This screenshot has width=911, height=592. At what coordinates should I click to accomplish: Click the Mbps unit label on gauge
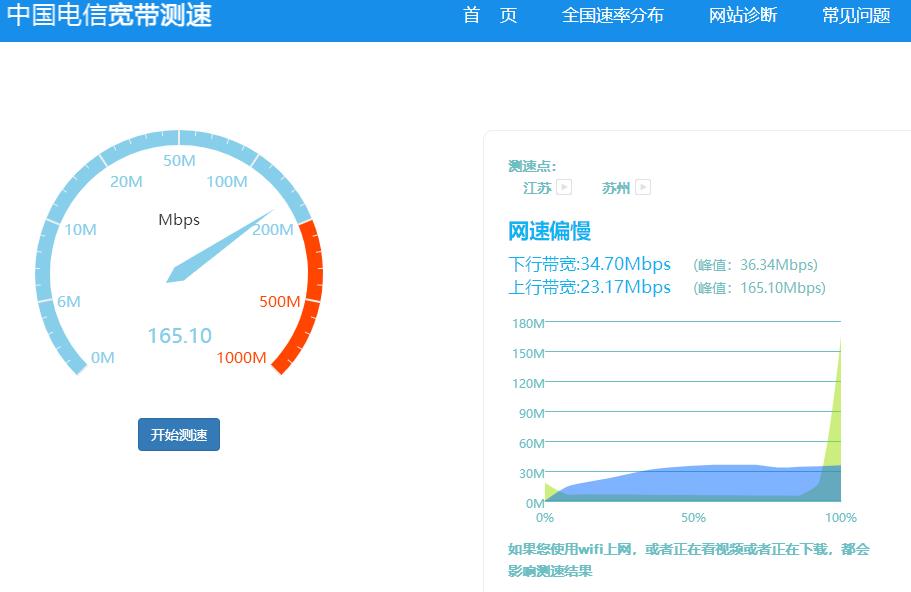[179, 220]
